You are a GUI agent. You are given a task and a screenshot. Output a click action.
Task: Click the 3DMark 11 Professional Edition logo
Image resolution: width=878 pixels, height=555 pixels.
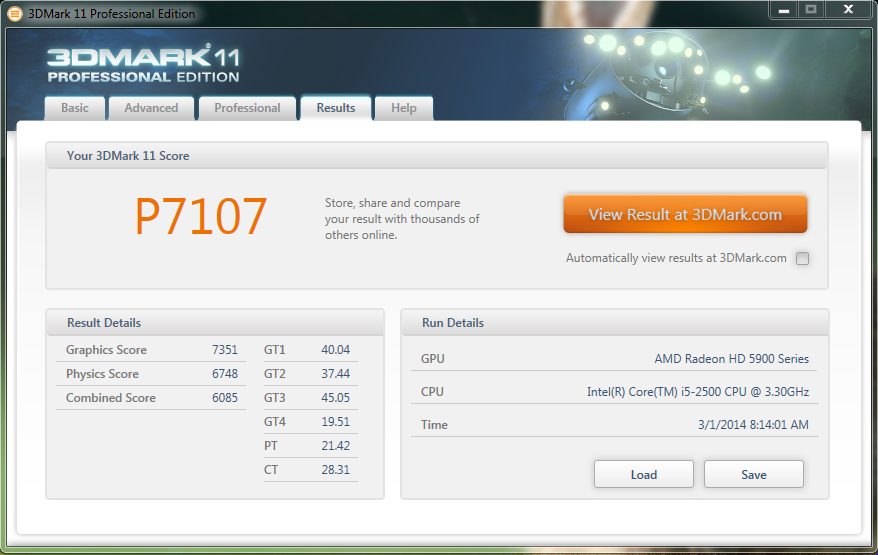(x=143, y=65)
